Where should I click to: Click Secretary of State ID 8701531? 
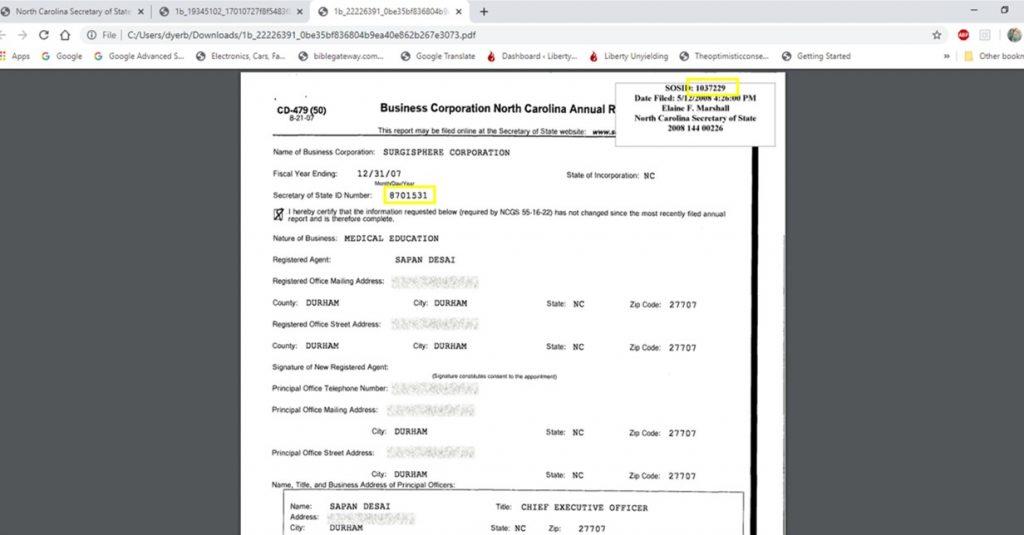tap(408, 195)
